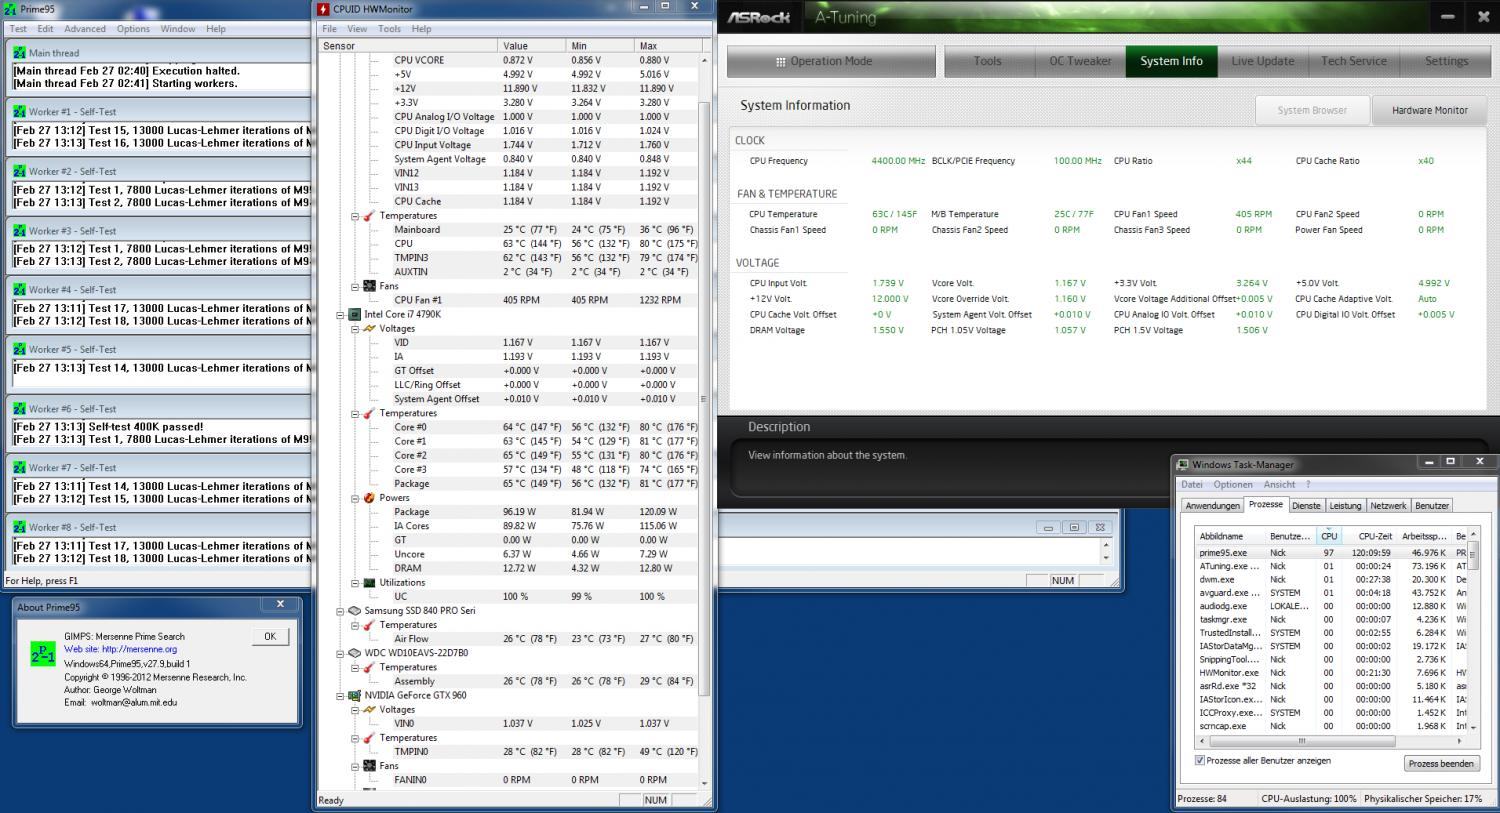Screen dimensions: 1500x813
Task: Click the Prozess beenden button
Action: [1441, 763]
